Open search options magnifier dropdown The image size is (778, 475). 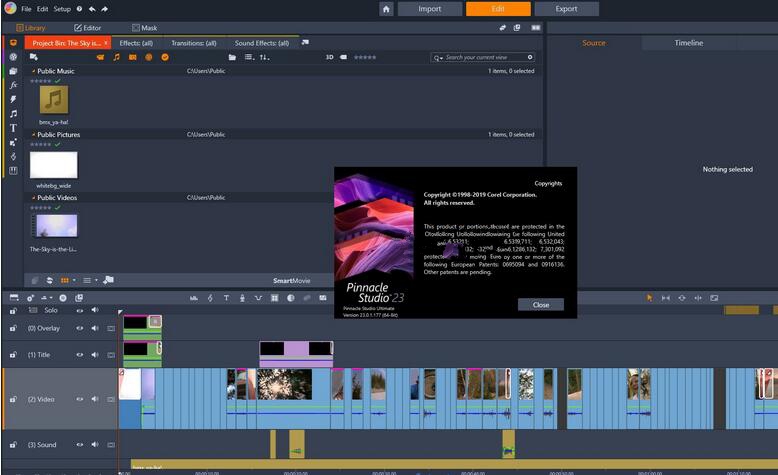coord(438,58)
